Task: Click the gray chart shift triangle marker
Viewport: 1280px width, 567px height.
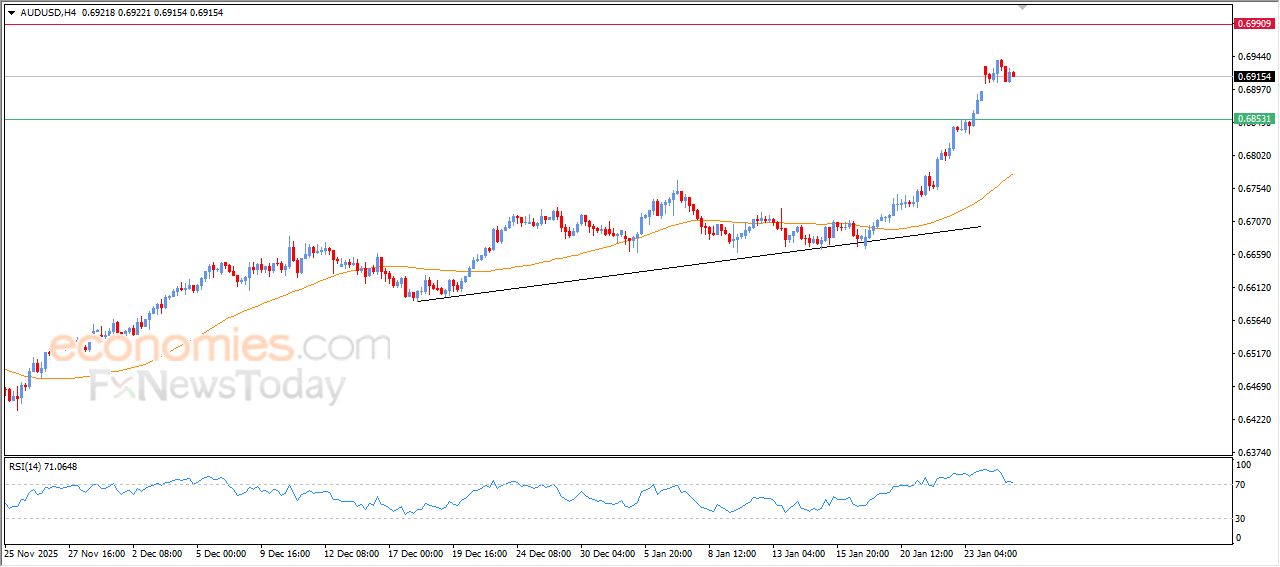Action: pyautogui.click(x=1022, y=6)
